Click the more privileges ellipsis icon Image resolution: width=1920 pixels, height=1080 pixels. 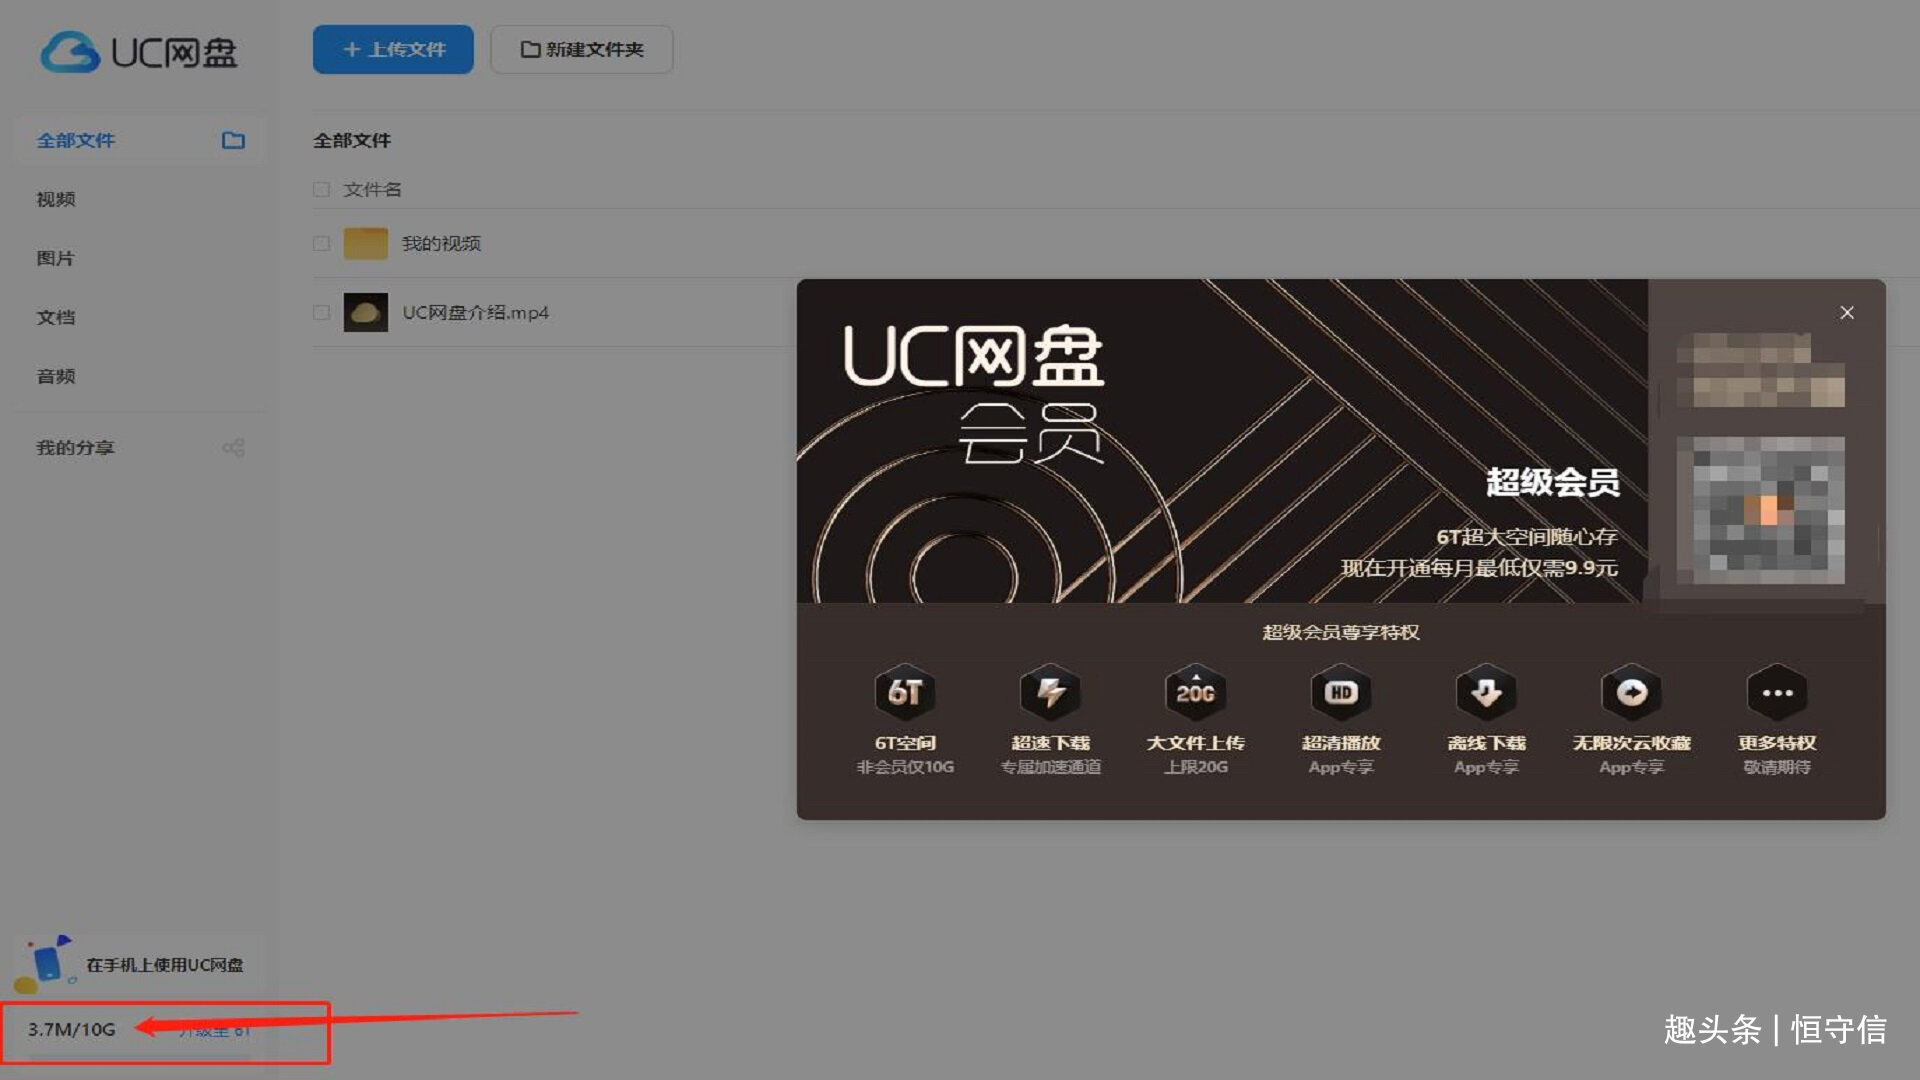[1777, 692]
